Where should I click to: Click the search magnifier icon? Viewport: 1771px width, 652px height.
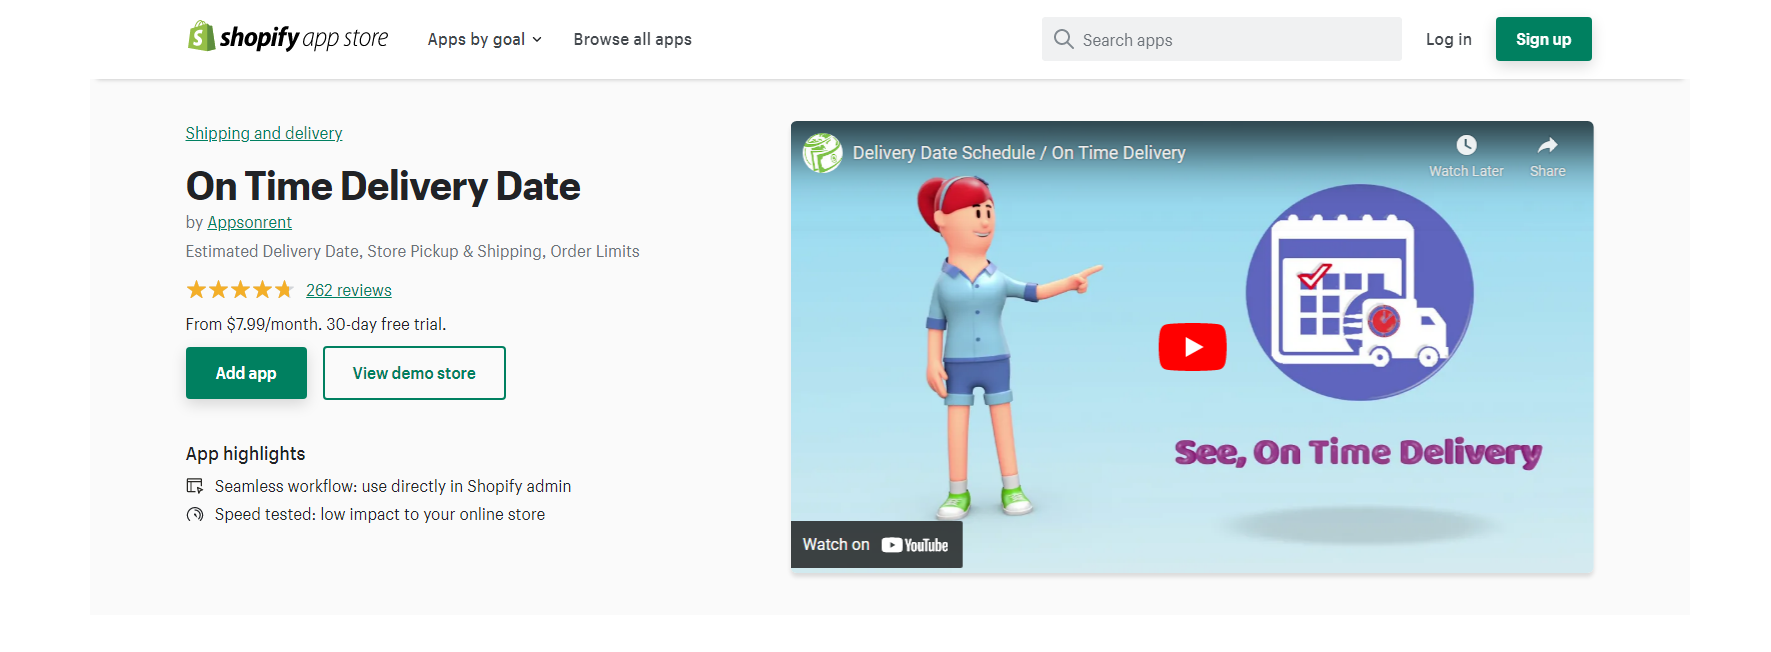pyautogui.click(x=1063, y=39)
